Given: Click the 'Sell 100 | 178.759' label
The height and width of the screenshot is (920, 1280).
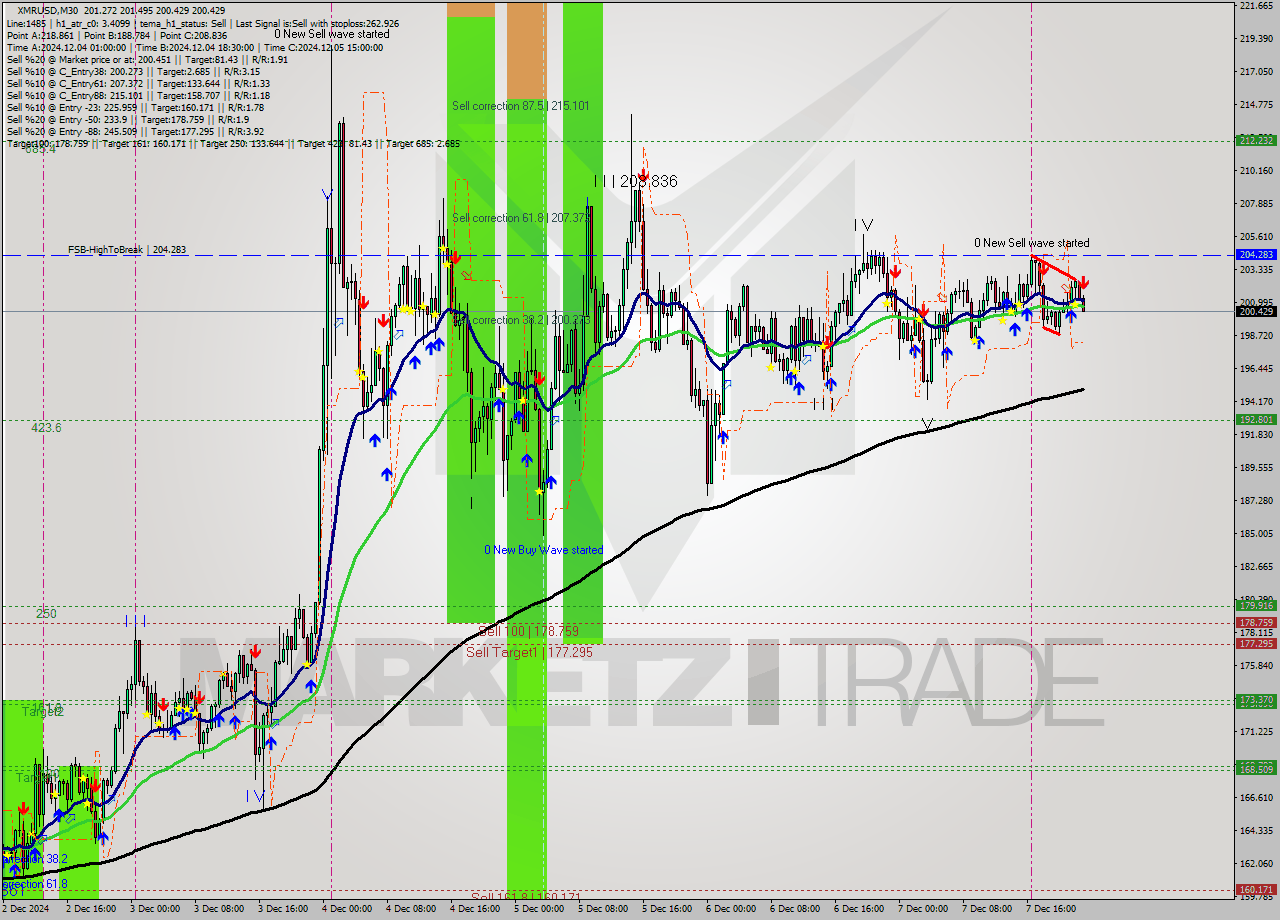Looking at the screenshot, I should tap(528, 632).
